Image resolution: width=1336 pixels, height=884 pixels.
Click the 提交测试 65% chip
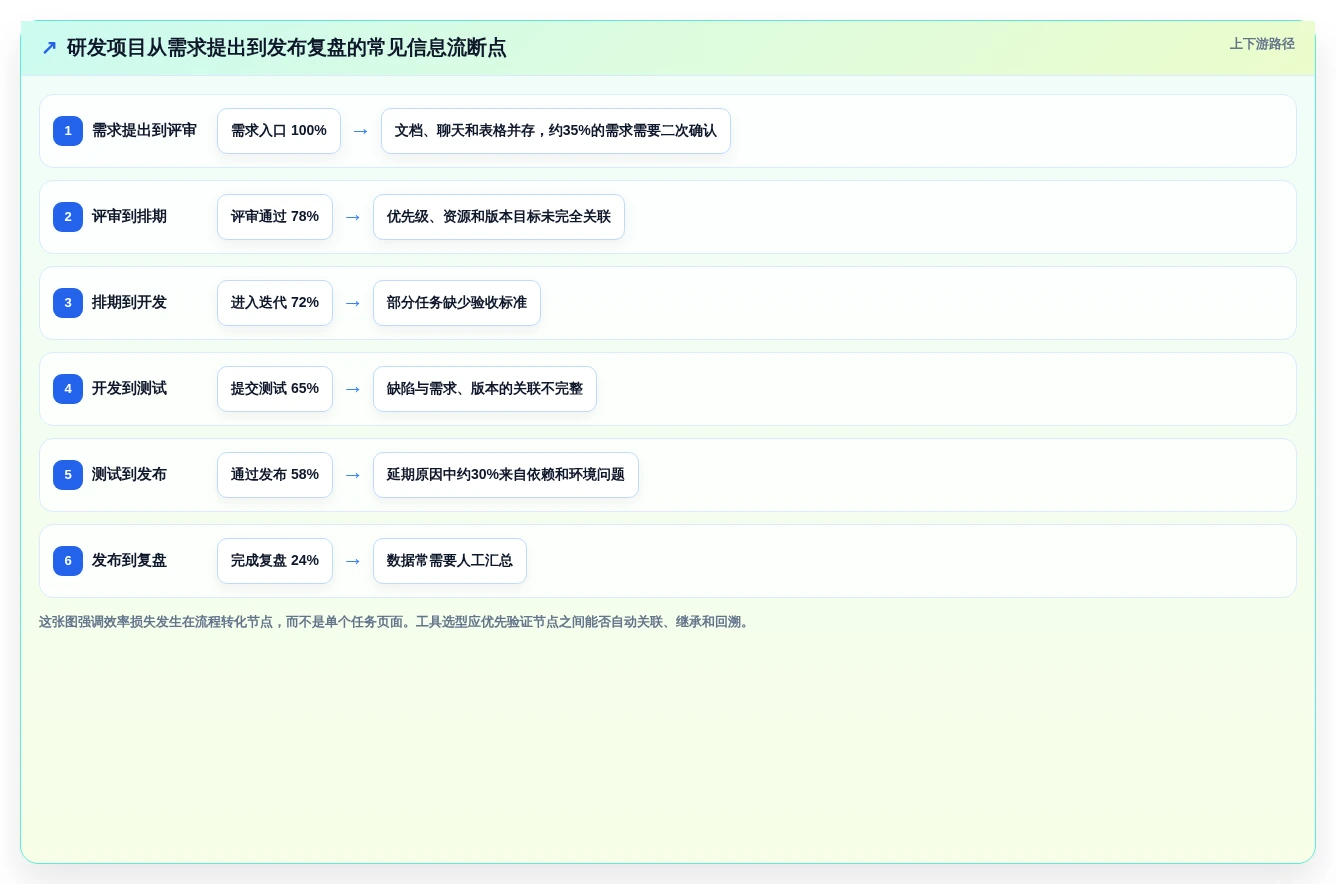pos(275,389)
